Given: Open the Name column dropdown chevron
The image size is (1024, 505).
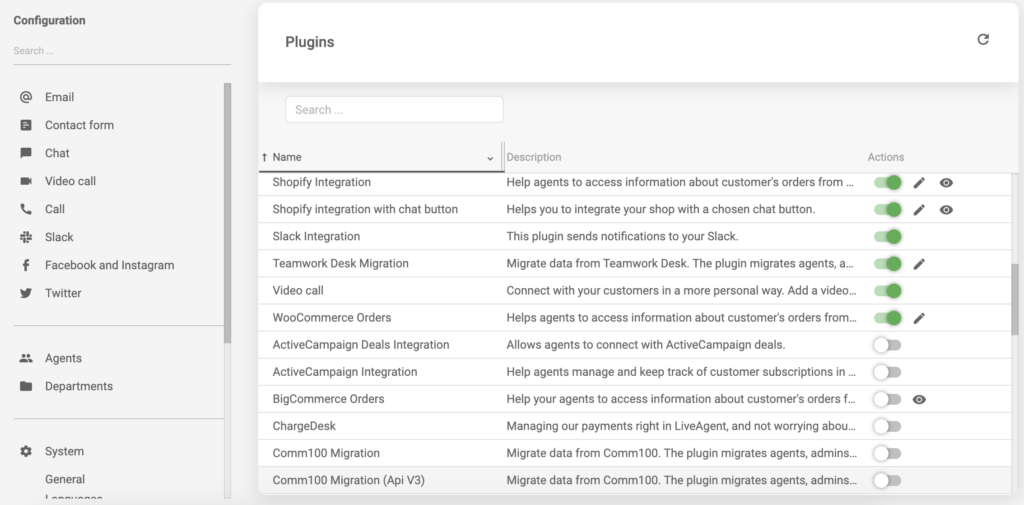Looking at the screenshot, I should pos(490,158).
